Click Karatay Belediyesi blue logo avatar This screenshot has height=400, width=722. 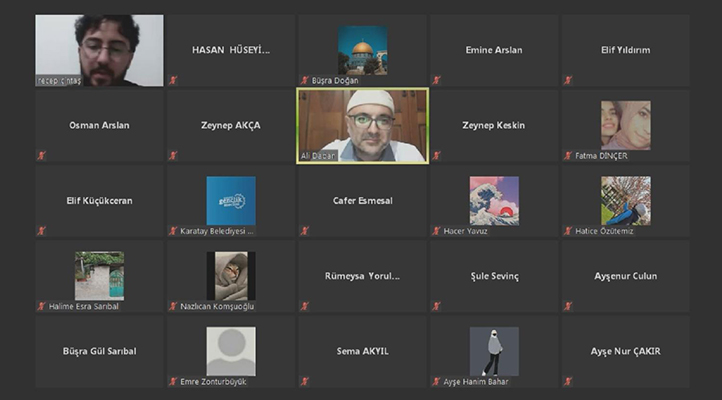click(x=231, y=201)
